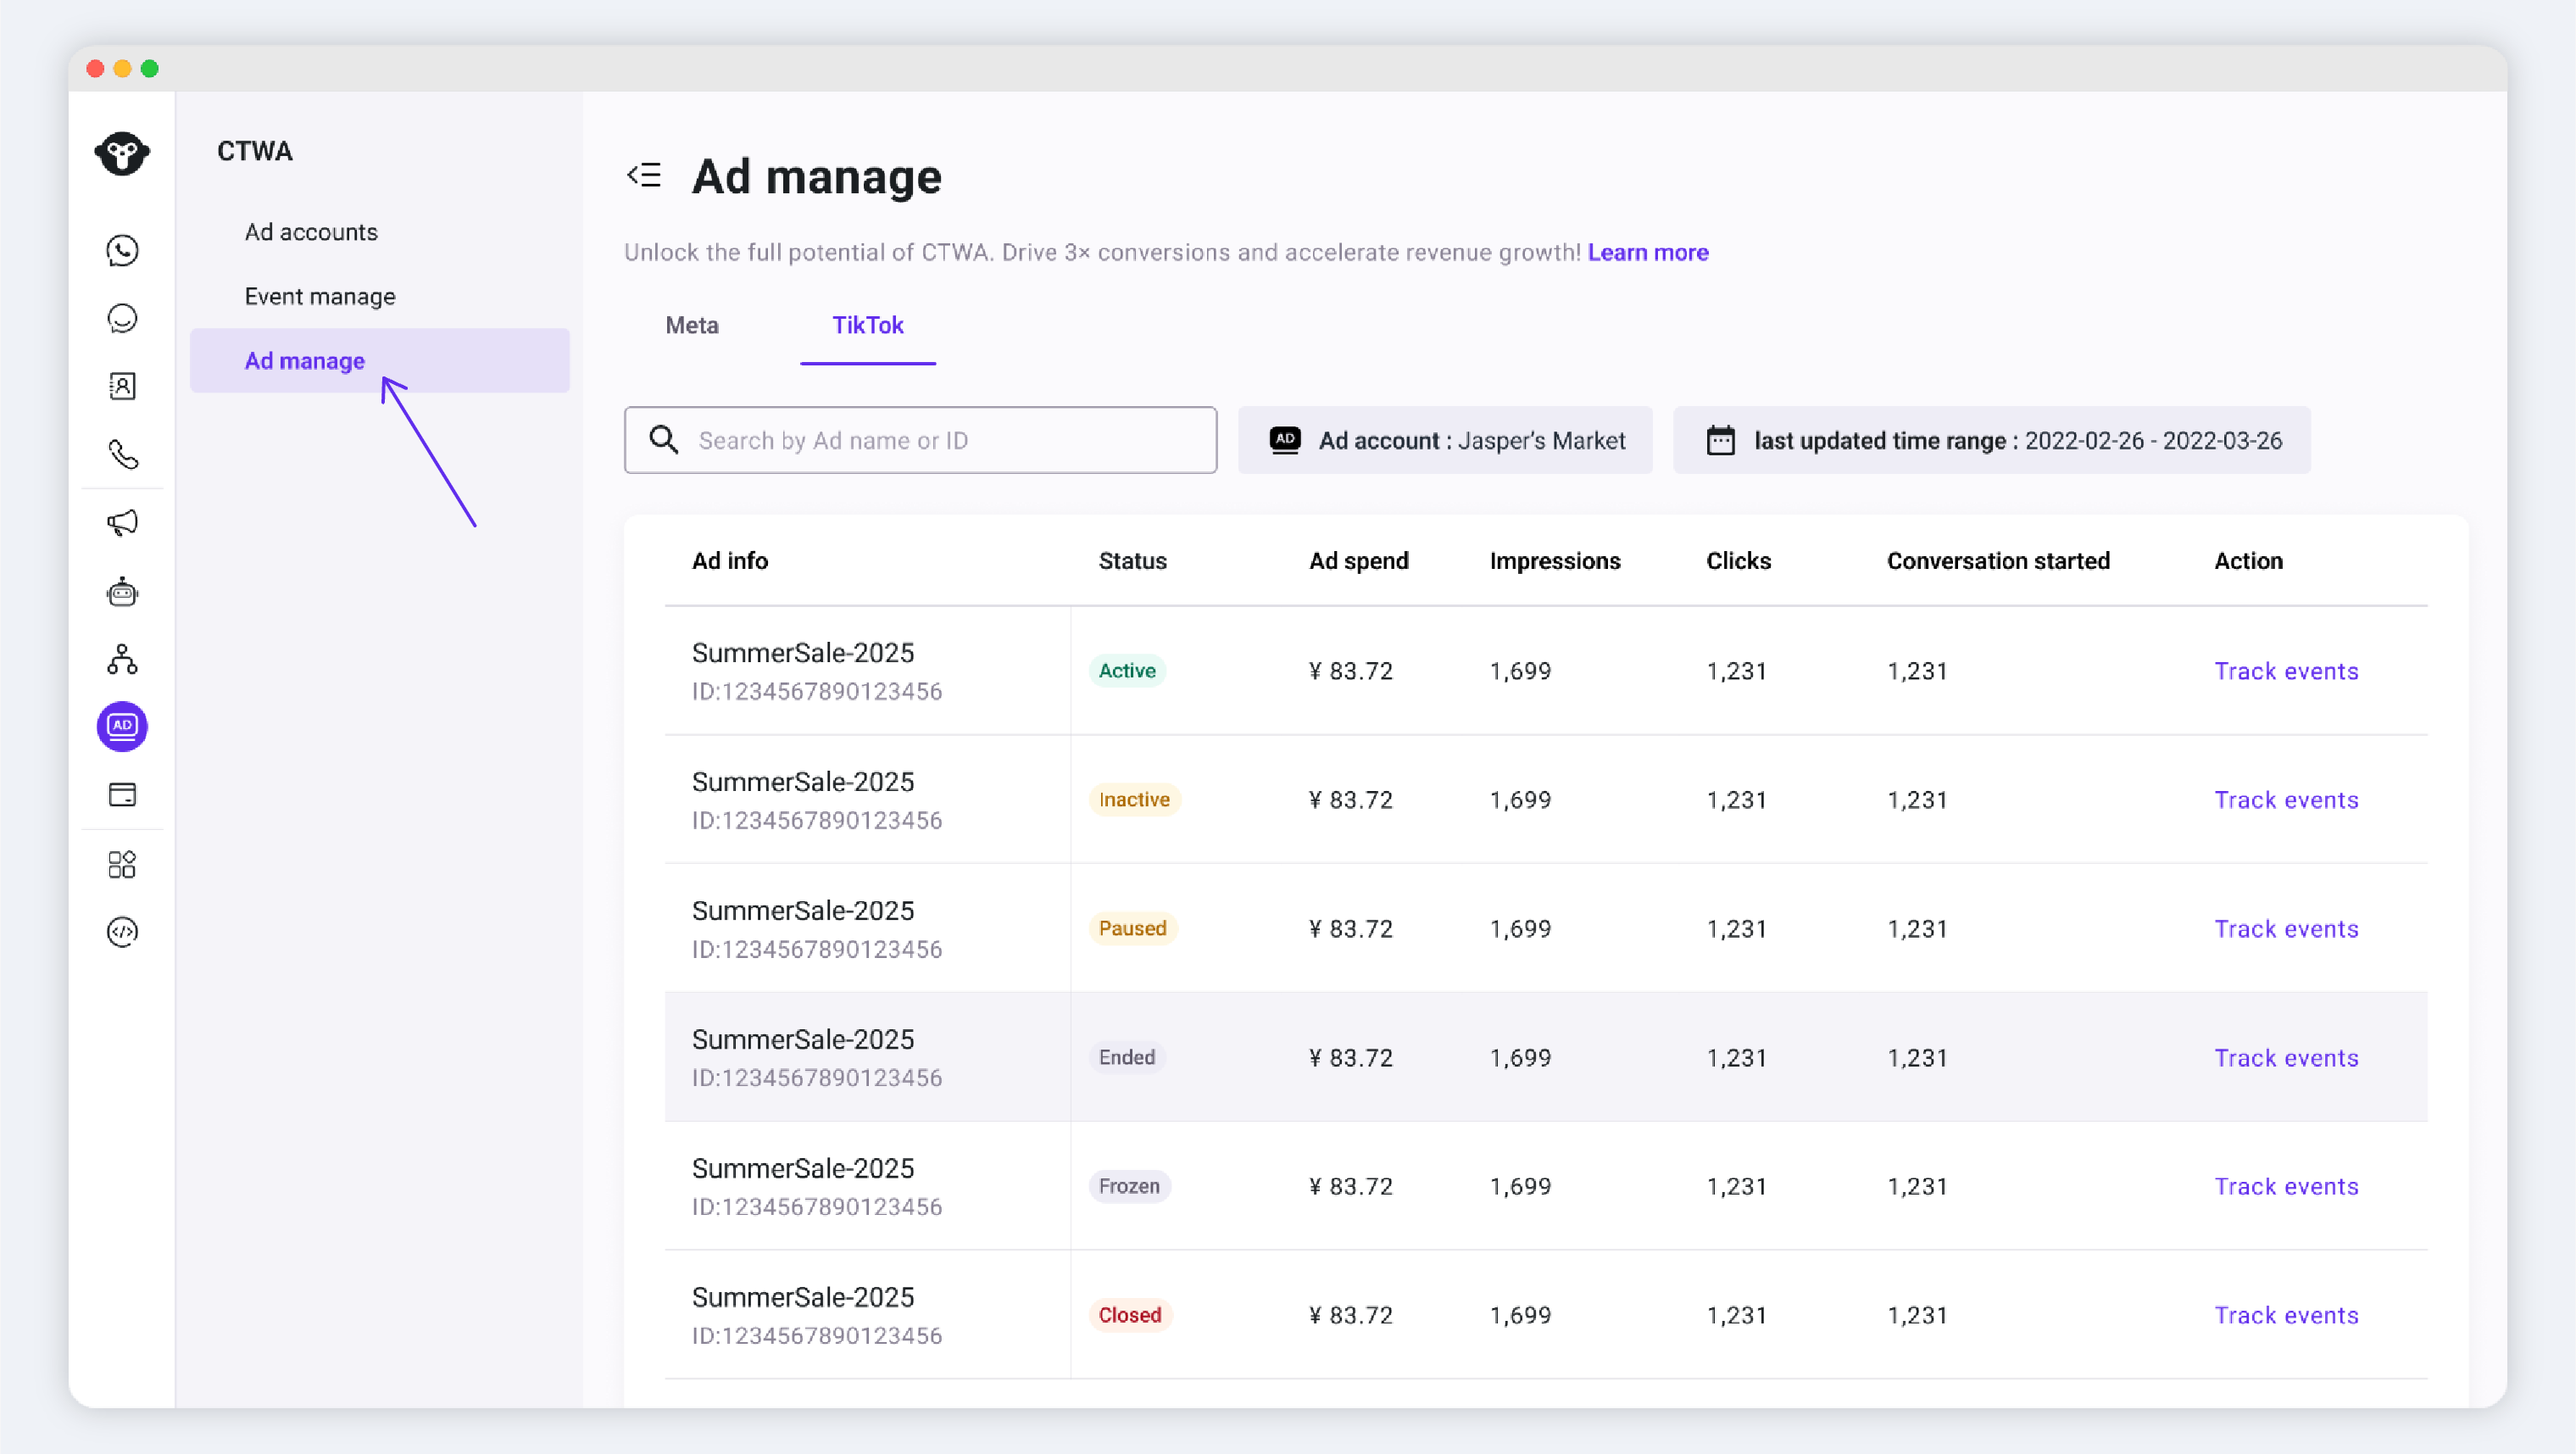Click the Active status badge
Image resolution: width=2576 pixels, height=1454 pixels.
(x=1127, y=671)
